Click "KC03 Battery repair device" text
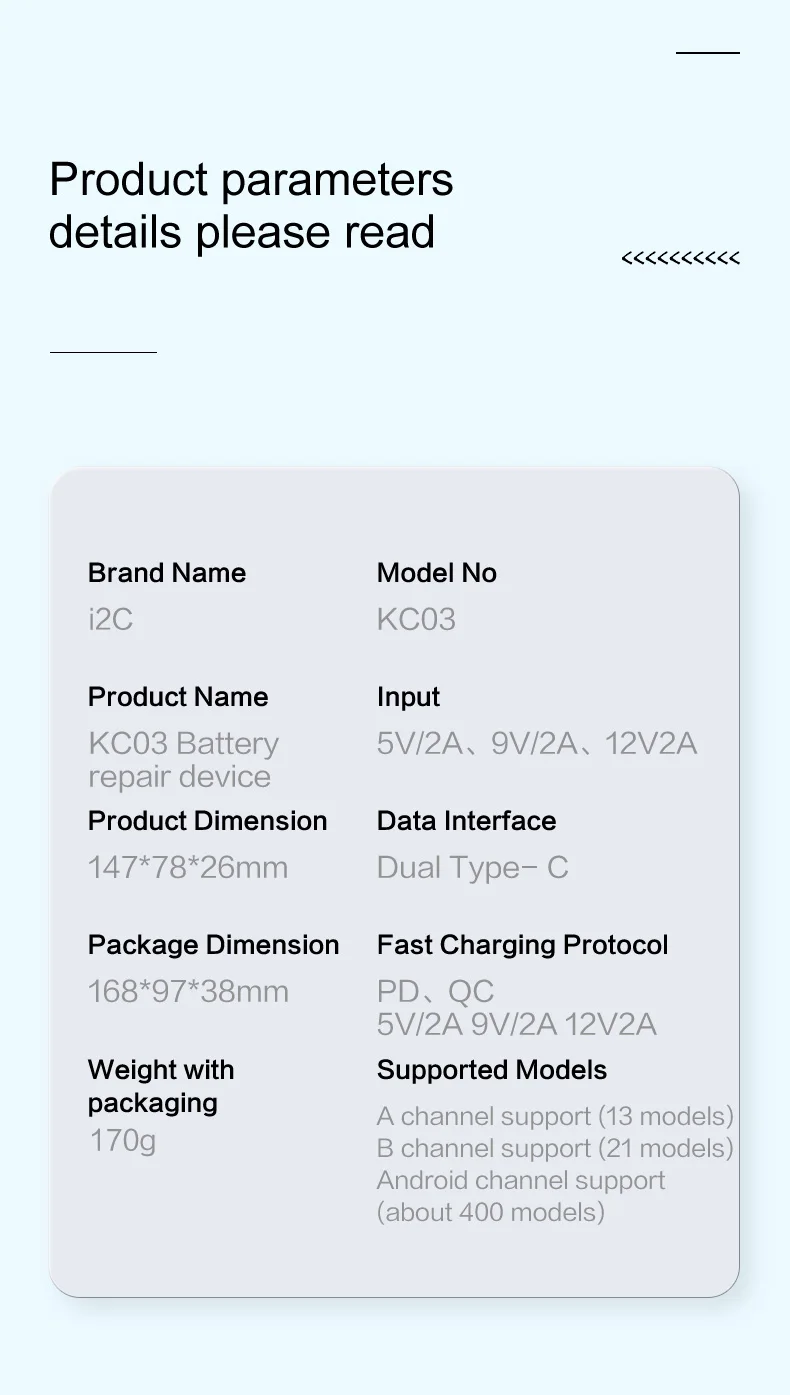The width and height of the screenshot is (790, 1395). (183, 760)
